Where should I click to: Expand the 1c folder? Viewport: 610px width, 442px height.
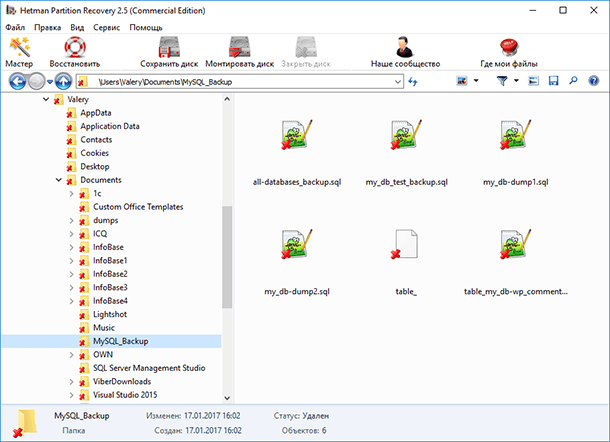[x=72, y=193]
